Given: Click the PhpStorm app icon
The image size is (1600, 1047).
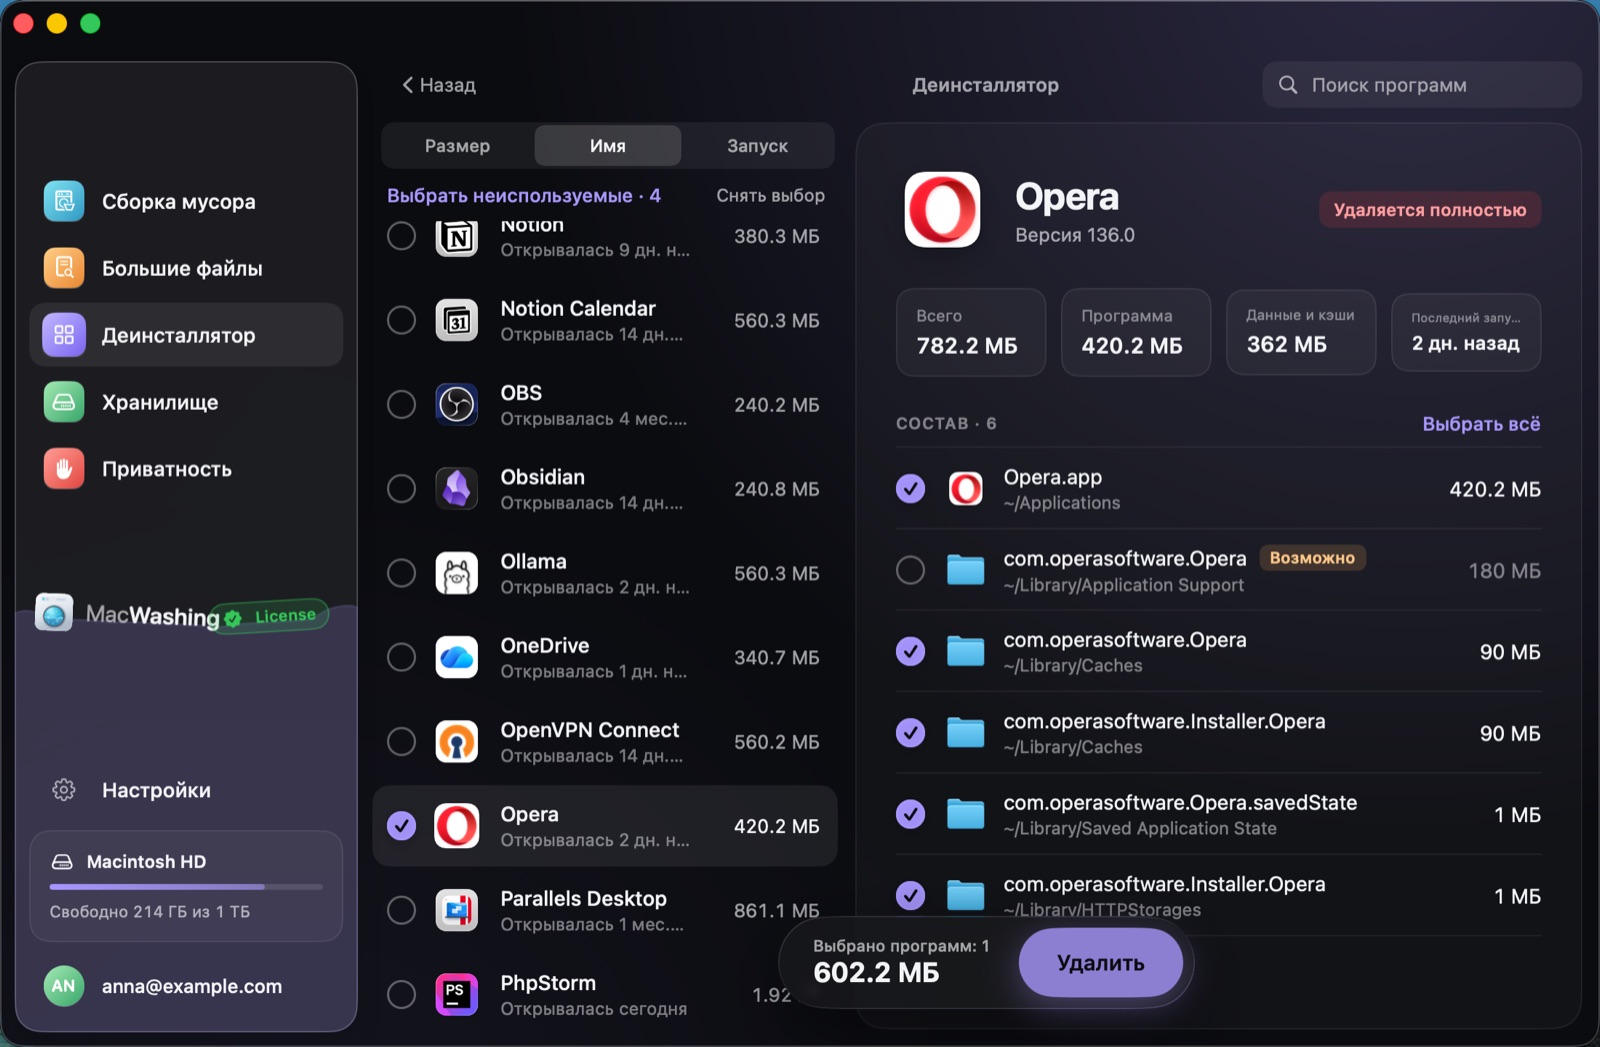Looking at the screenshot, I should point(457,994).
